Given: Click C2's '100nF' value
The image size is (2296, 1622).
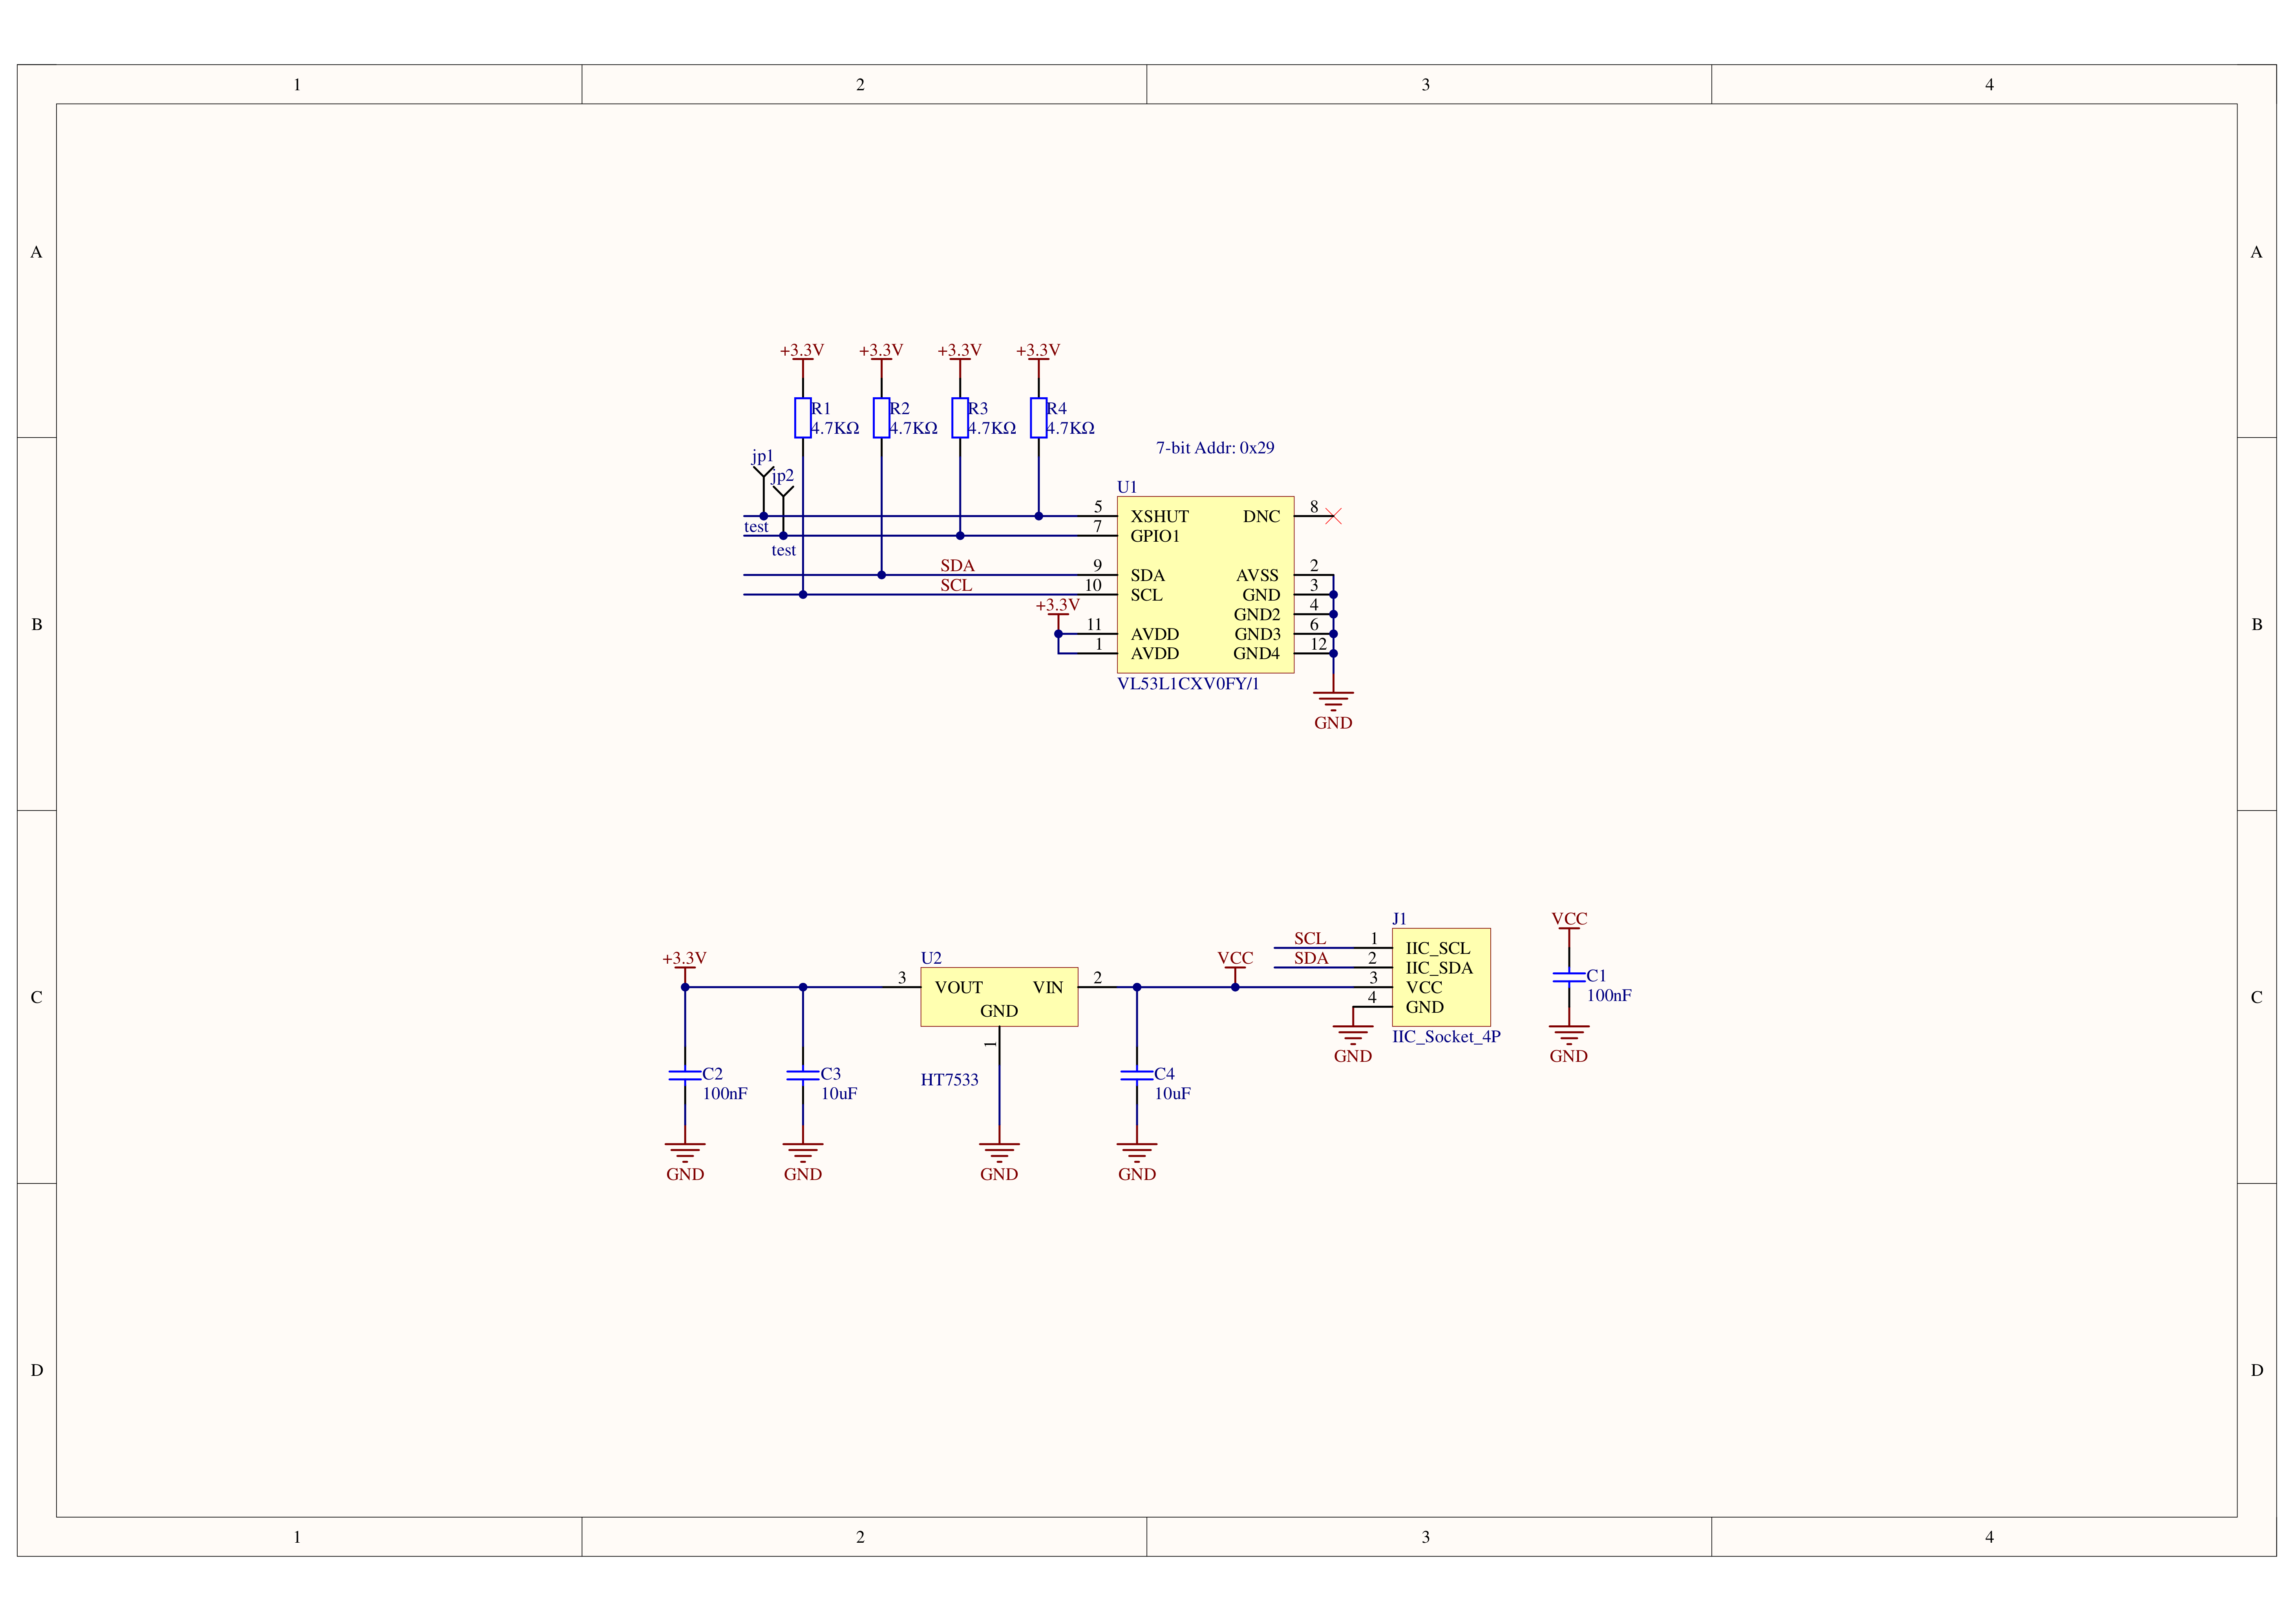Looking at the screenshot, I should coord(725,1094).
